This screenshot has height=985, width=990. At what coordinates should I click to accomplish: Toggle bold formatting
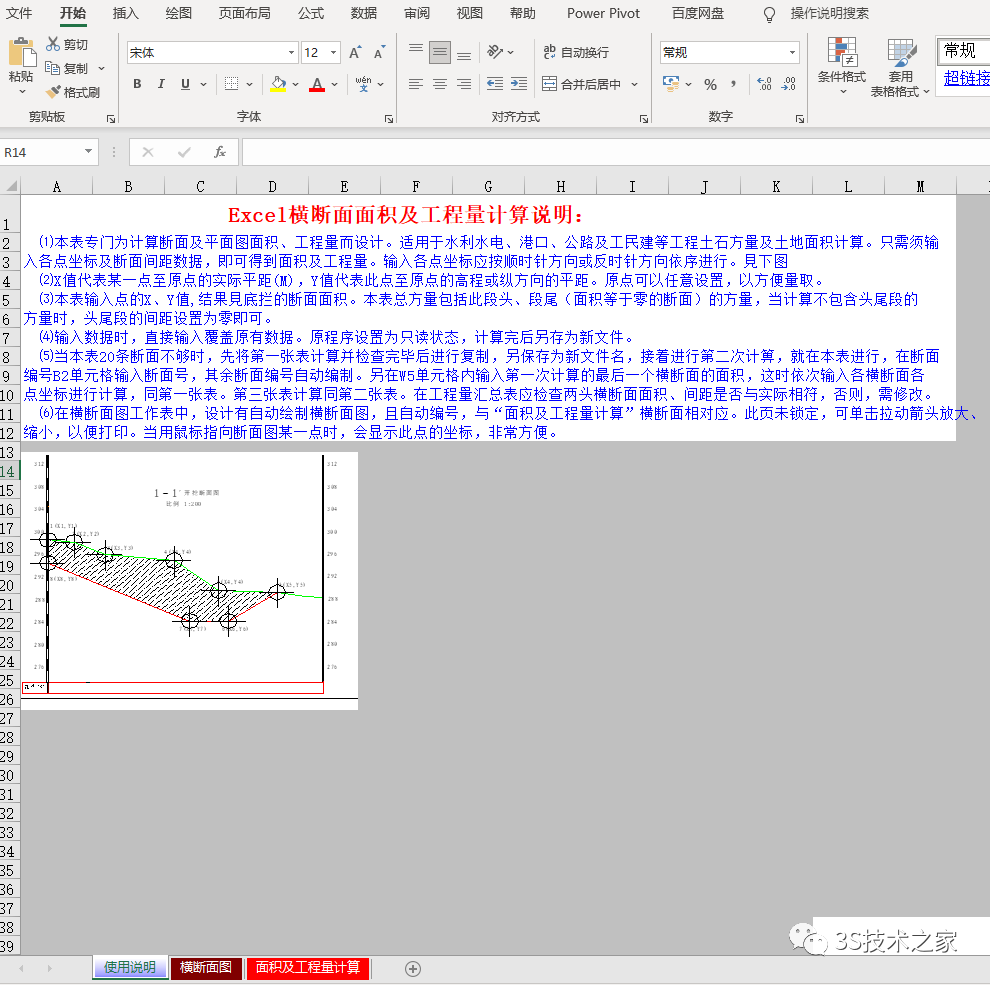137,84
